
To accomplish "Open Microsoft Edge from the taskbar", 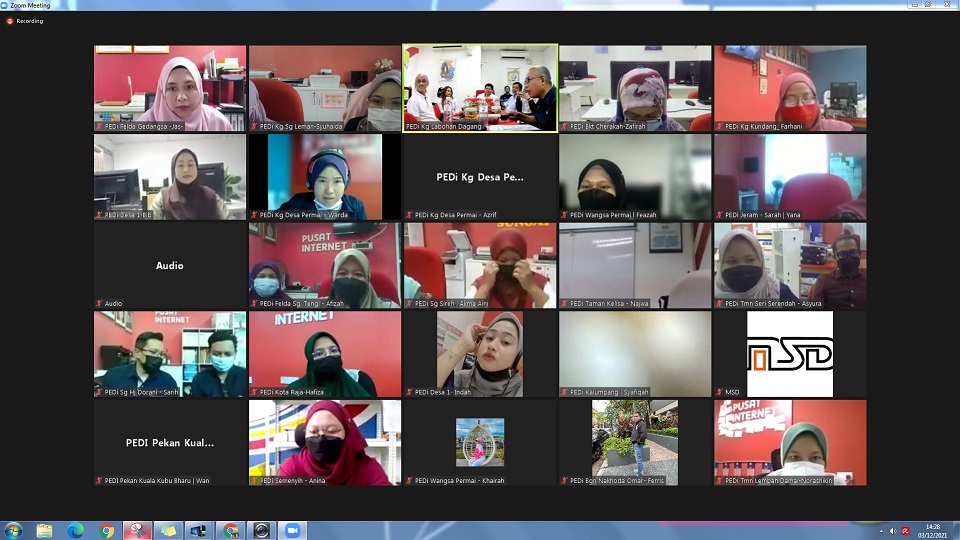I will point(75,530).
